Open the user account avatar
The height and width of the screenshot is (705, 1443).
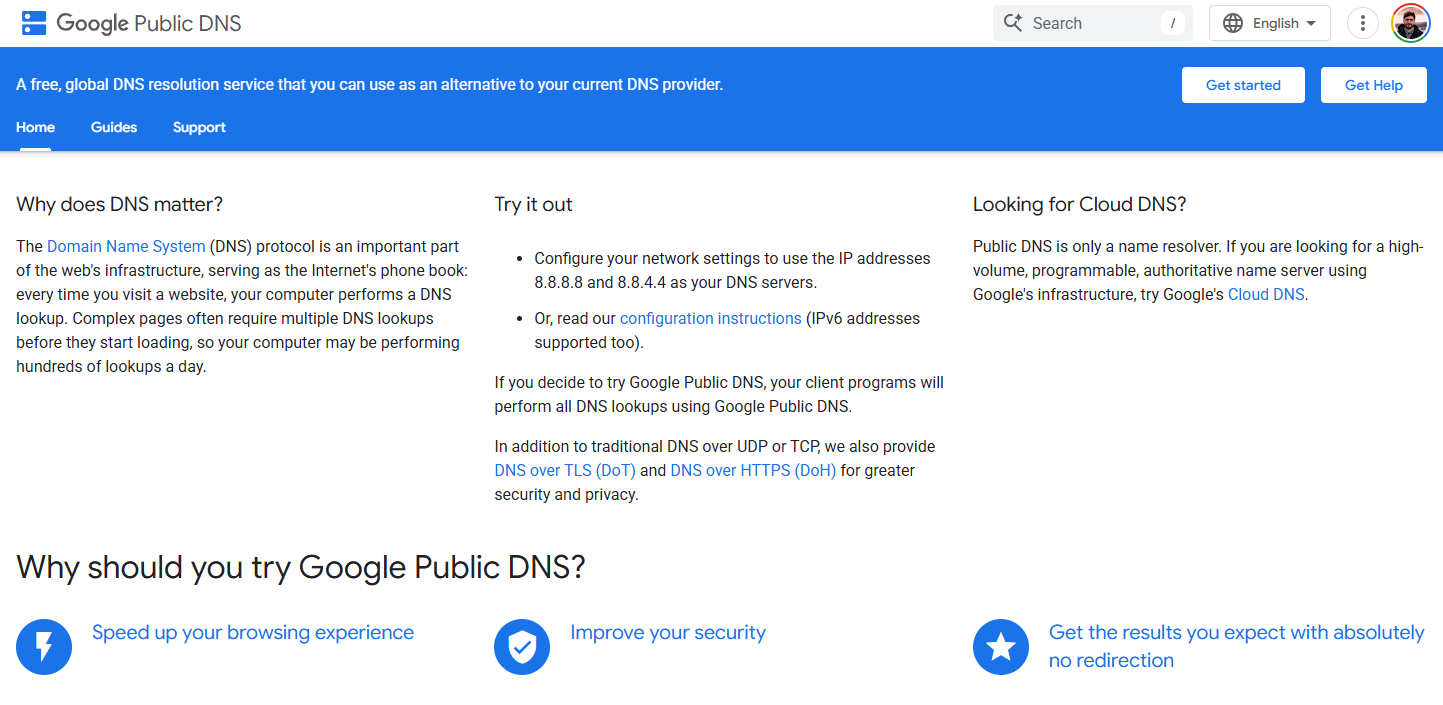coord(1411,23)
